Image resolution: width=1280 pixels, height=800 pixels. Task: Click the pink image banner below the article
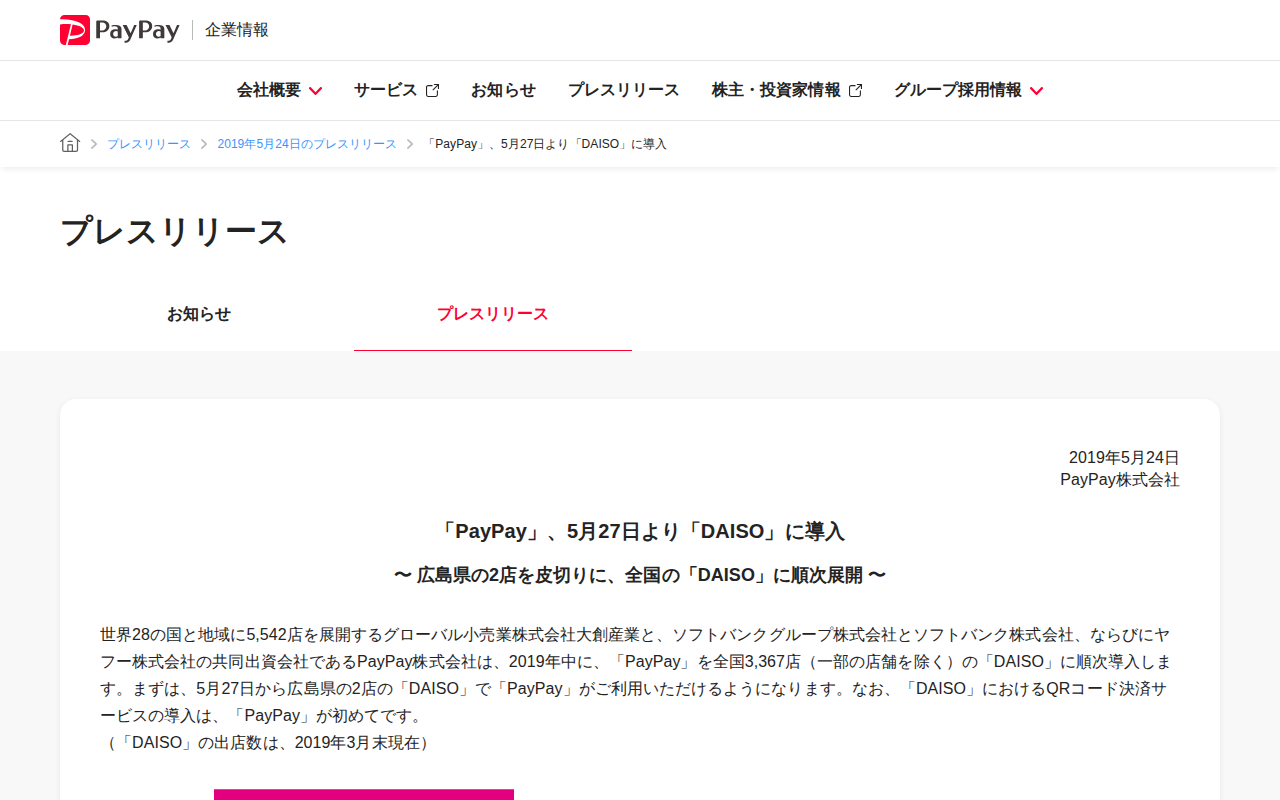364,795
